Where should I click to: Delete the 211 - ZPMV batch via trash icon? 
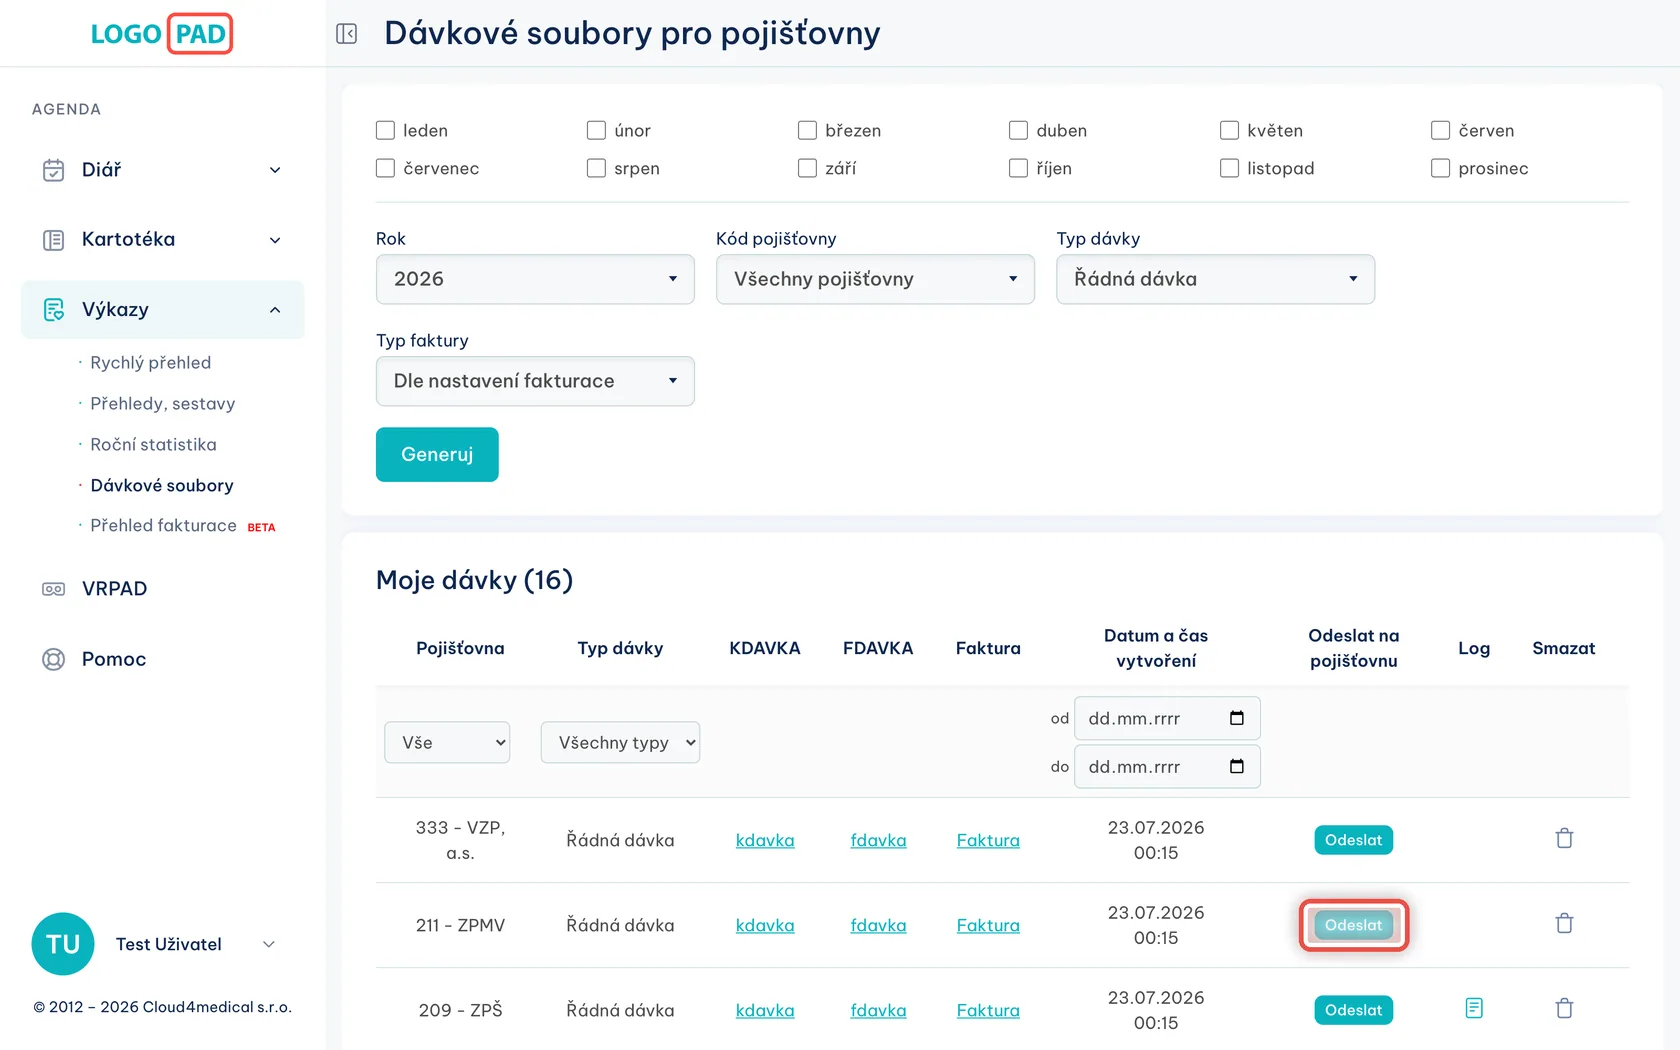tap(1564, 923)
